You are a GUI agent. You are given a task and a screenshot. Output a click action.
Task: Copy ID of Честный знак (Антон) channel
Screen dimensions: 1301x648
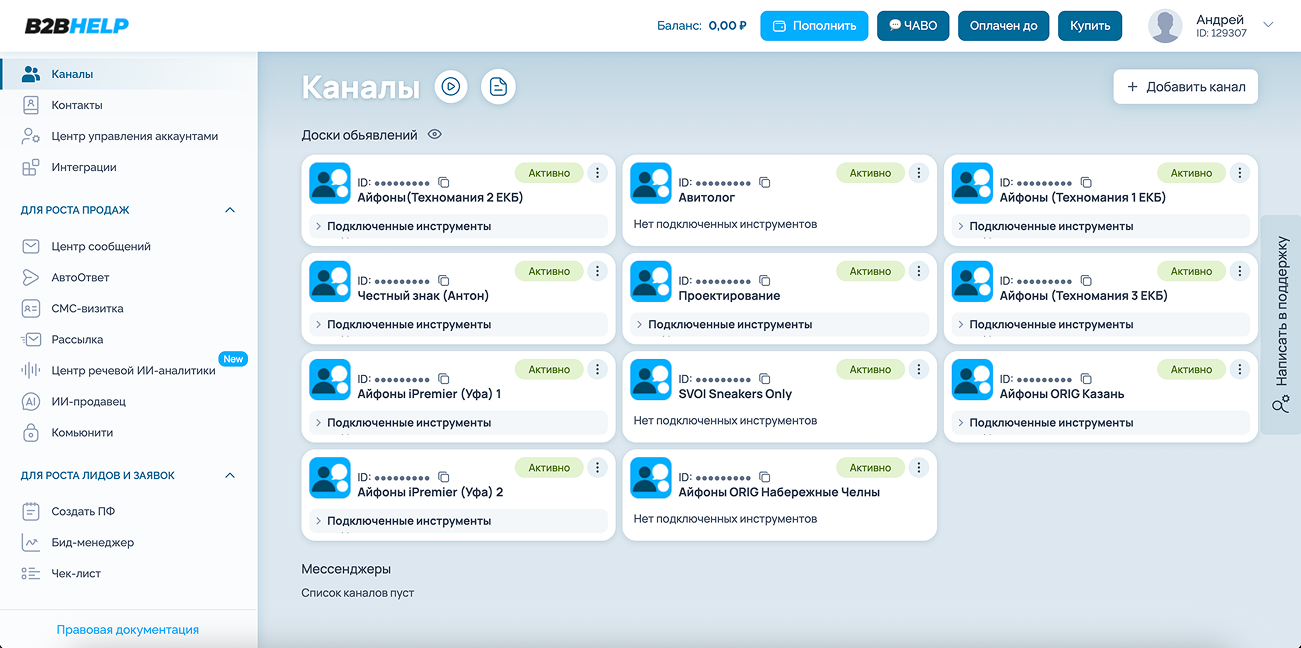pyautogui.click(x=444, y=281)
